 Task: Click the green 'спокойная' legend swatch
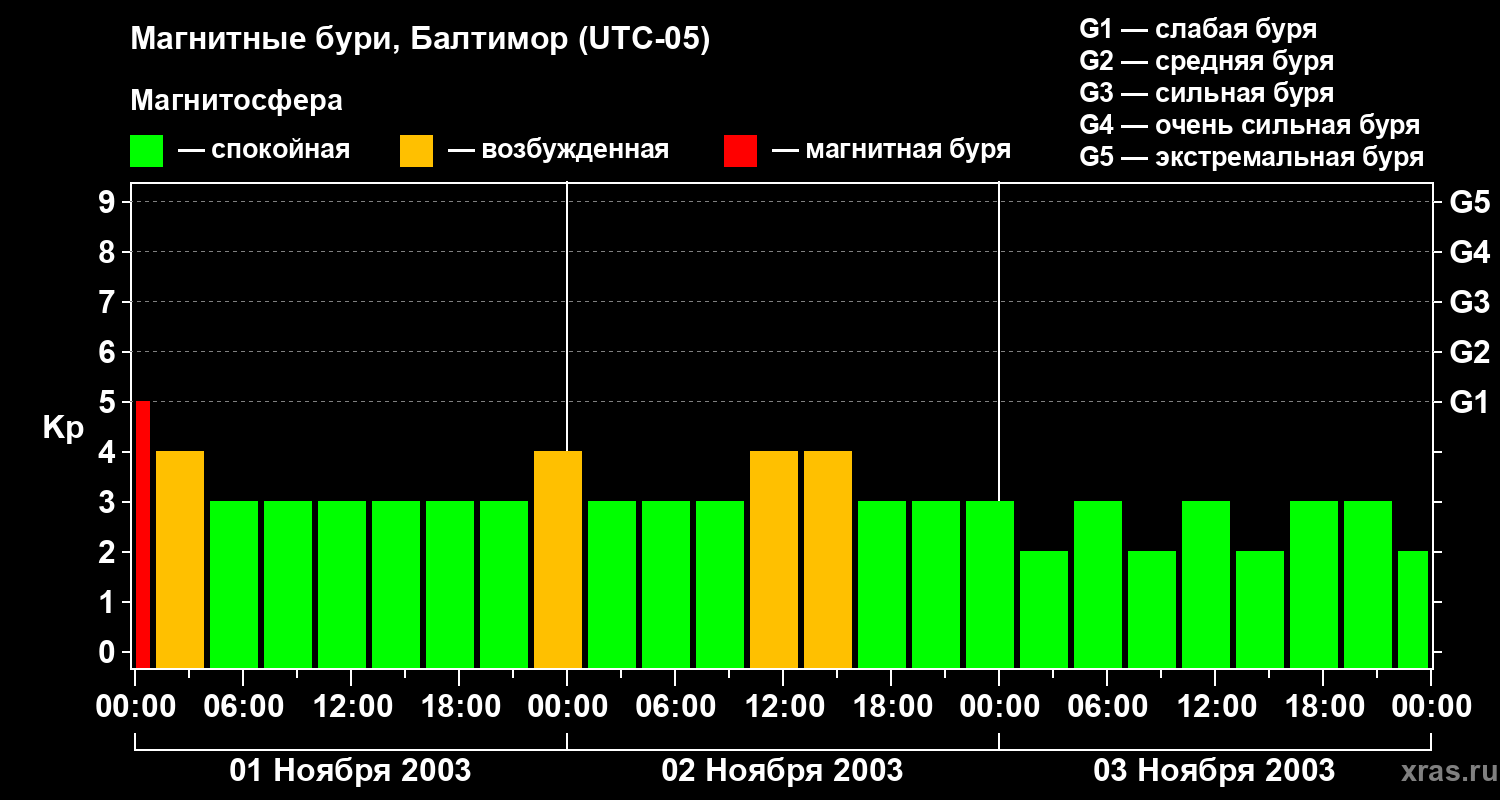146,151
